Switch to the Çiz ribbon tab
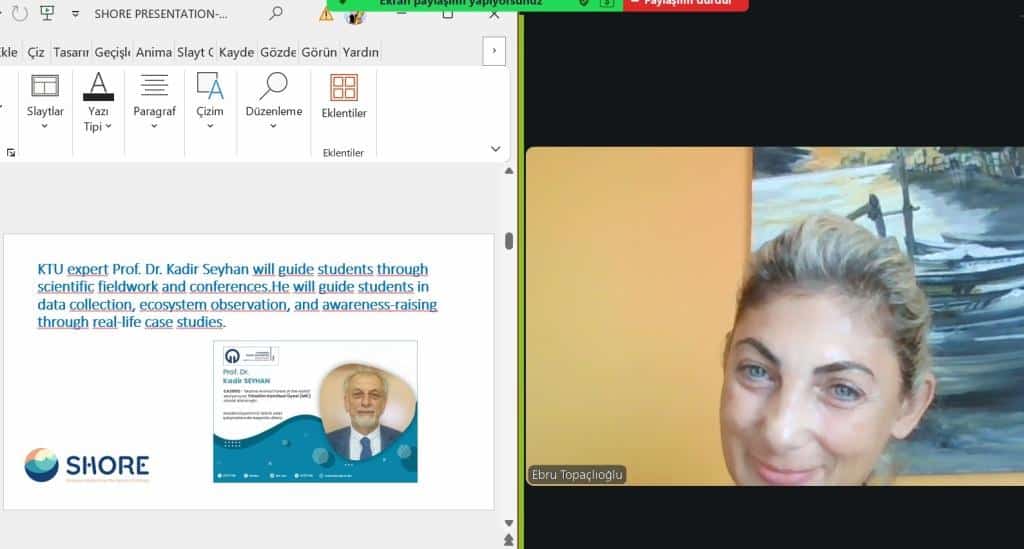The image size is (1024, 549). (x=36, y=52)
